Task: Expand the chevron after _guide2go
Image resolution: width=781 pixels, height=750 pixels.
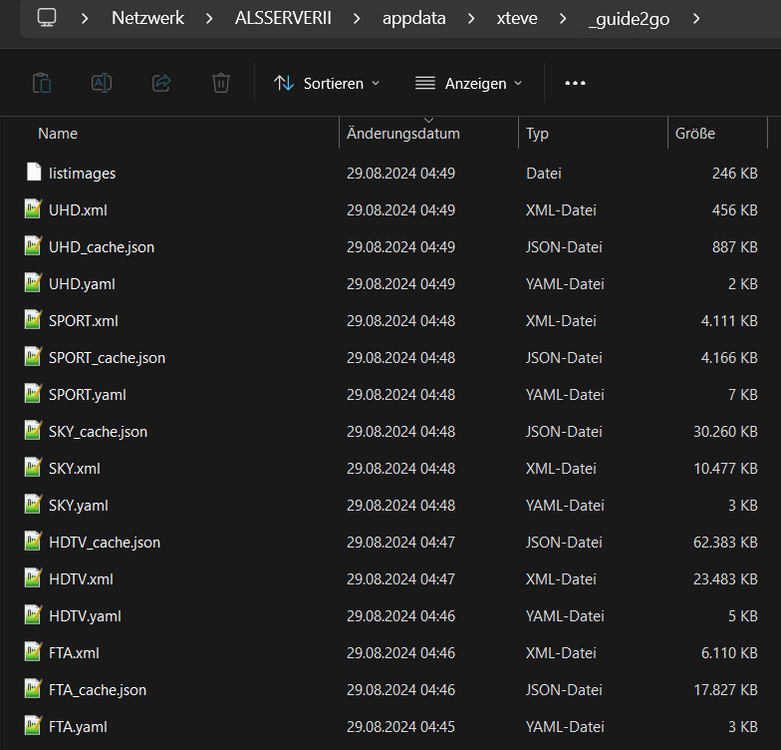Action: click(696, 19)
